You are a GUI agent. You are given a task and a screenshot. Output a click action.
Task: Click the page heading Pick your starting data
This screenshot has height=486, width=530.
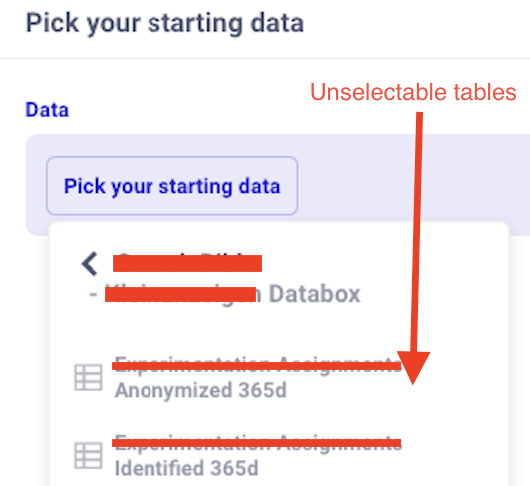click(165, 23)
